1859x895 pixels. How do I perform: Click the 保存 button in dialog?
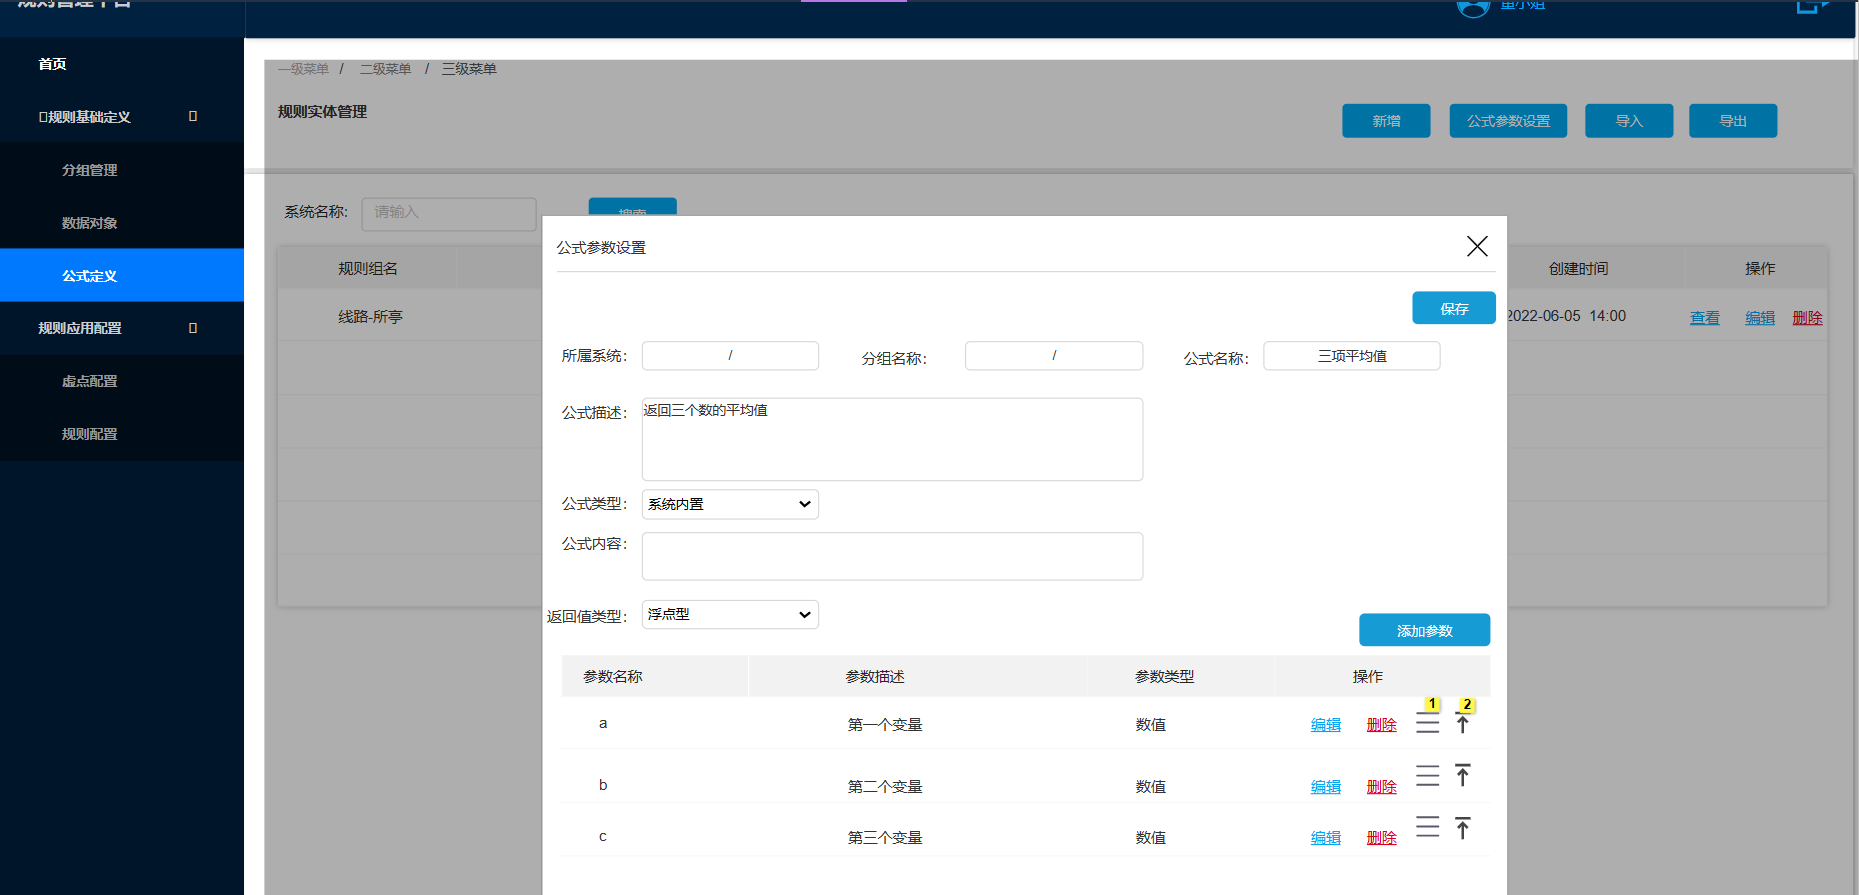[x=1454, y=308]
